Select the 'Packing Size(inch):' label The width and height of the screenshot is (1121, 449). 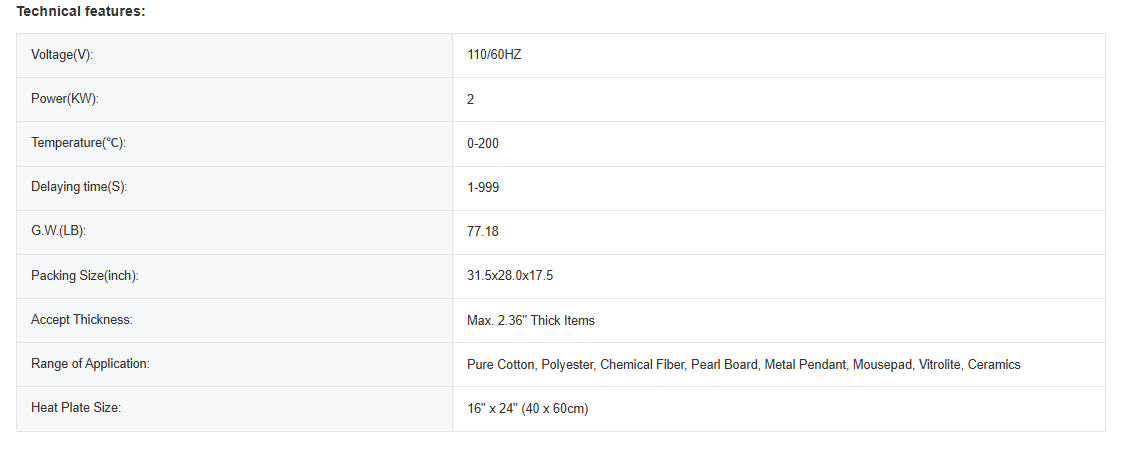85,276
